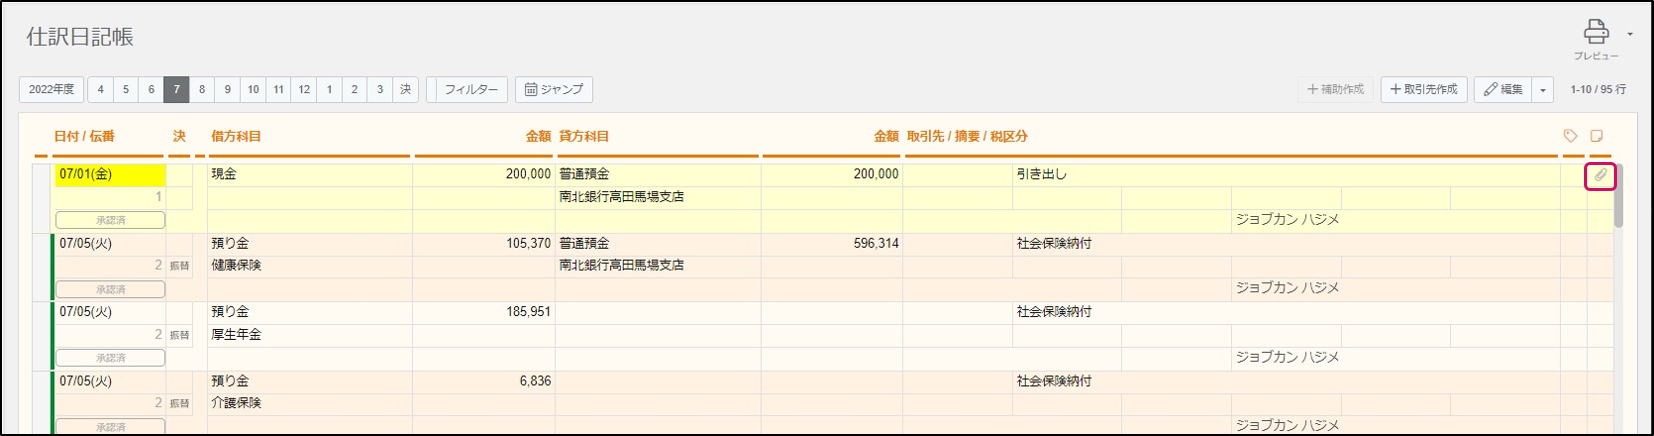This screenshot has height=436, width=1654.
Task: Open the 2022年度 fiscal year selector
Action: 52,90
